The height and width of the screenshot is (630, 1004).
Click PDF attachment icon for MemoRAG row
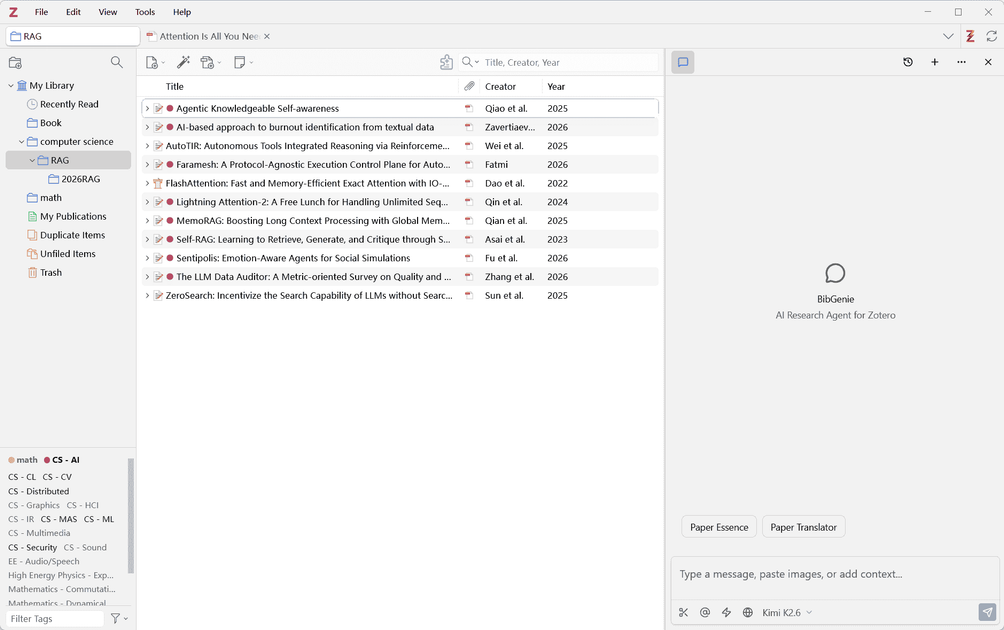tap(469, 221)
